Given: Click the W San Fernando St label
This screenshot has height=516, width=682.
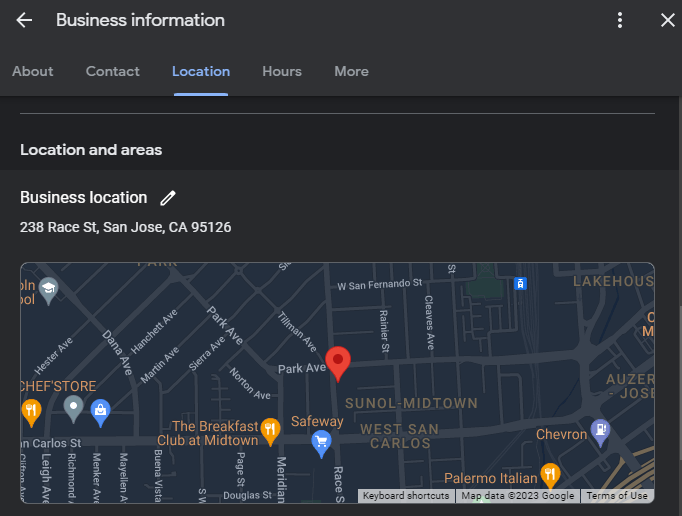Looking at the screenshot, I should pos(380,285).
